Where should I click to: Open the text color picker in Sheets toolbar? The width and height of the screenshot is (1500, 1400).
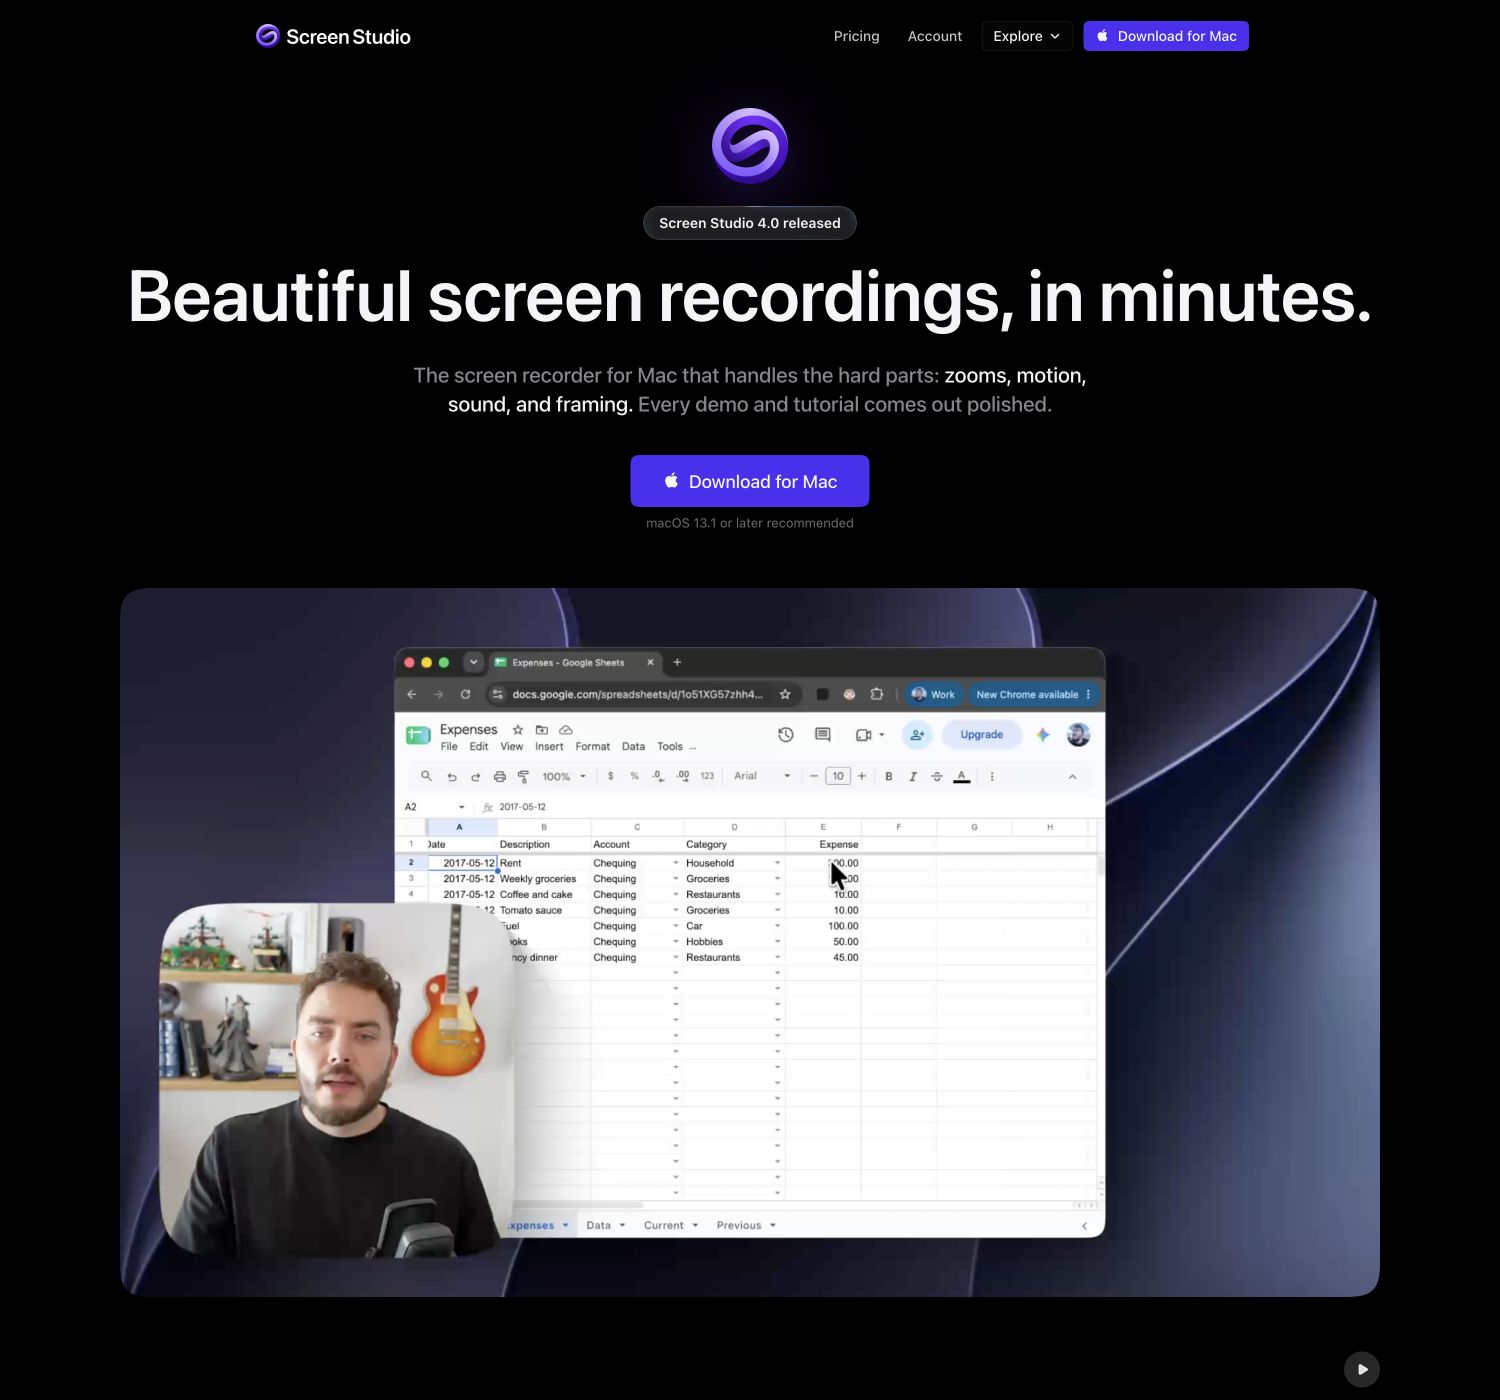pyautogui.click(x=962, y=777)
